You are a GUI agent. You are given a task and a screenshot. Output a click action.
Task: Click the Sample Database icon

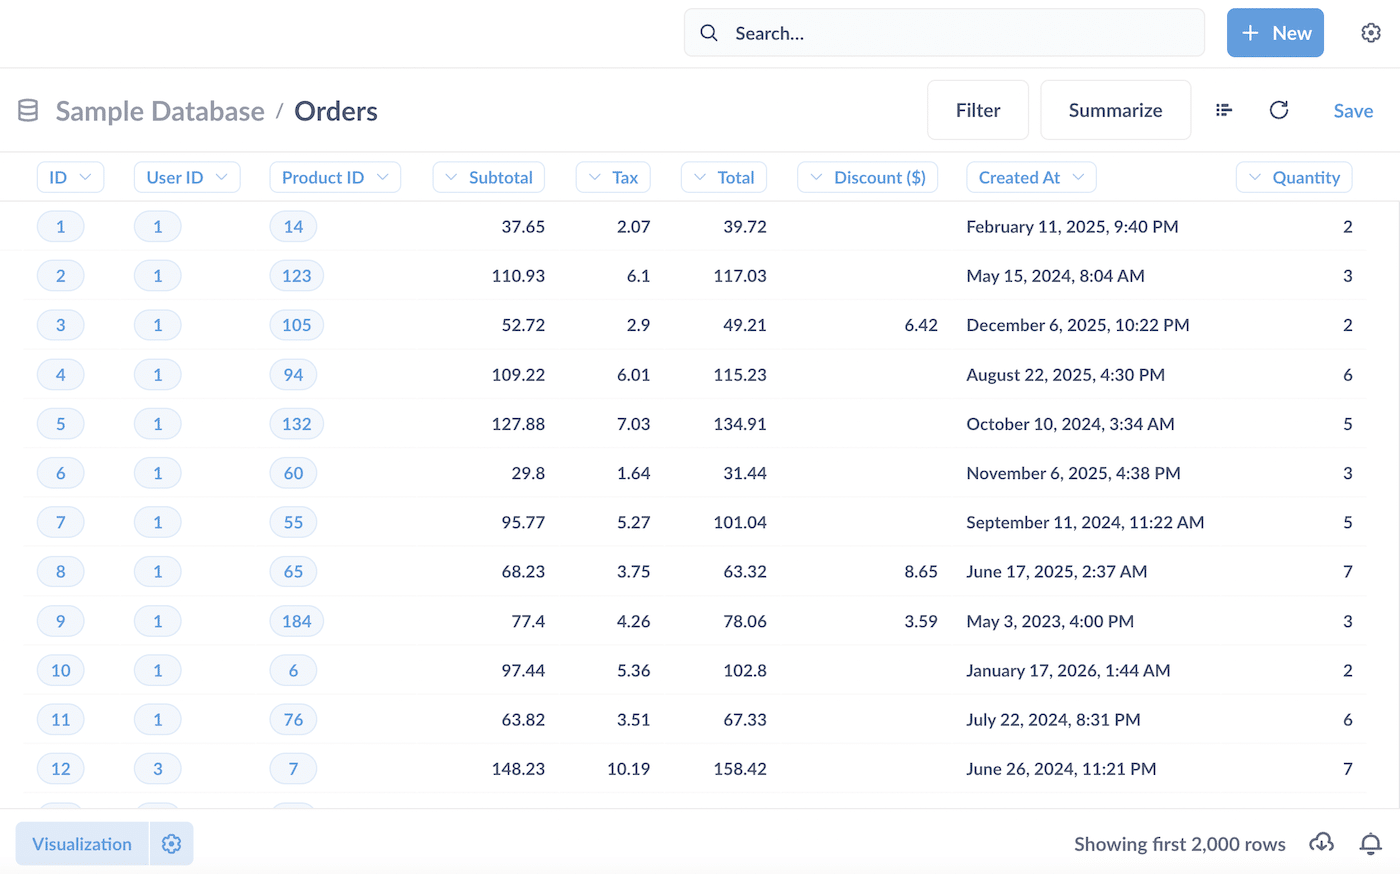(x=28, y=111)
